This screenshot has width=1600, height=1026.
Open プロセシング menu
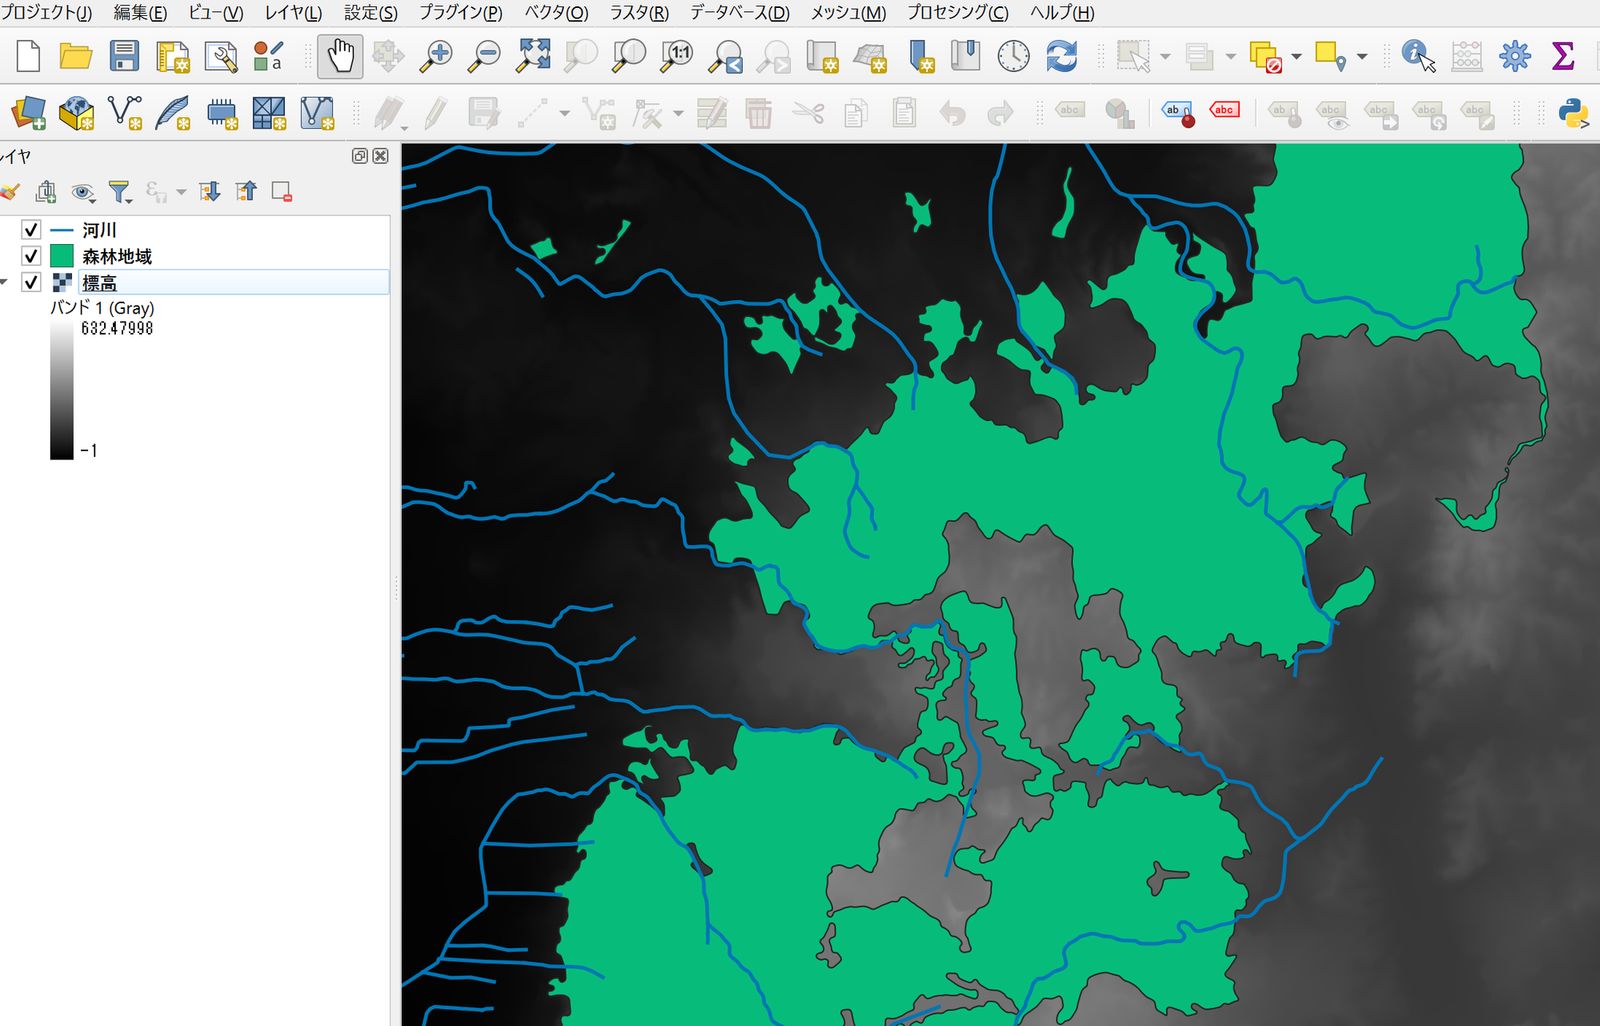pos(957,13)
